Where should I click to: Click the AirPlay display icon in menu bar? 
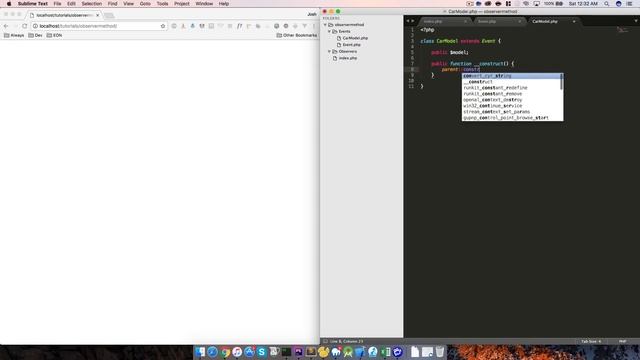click(536, 4)
